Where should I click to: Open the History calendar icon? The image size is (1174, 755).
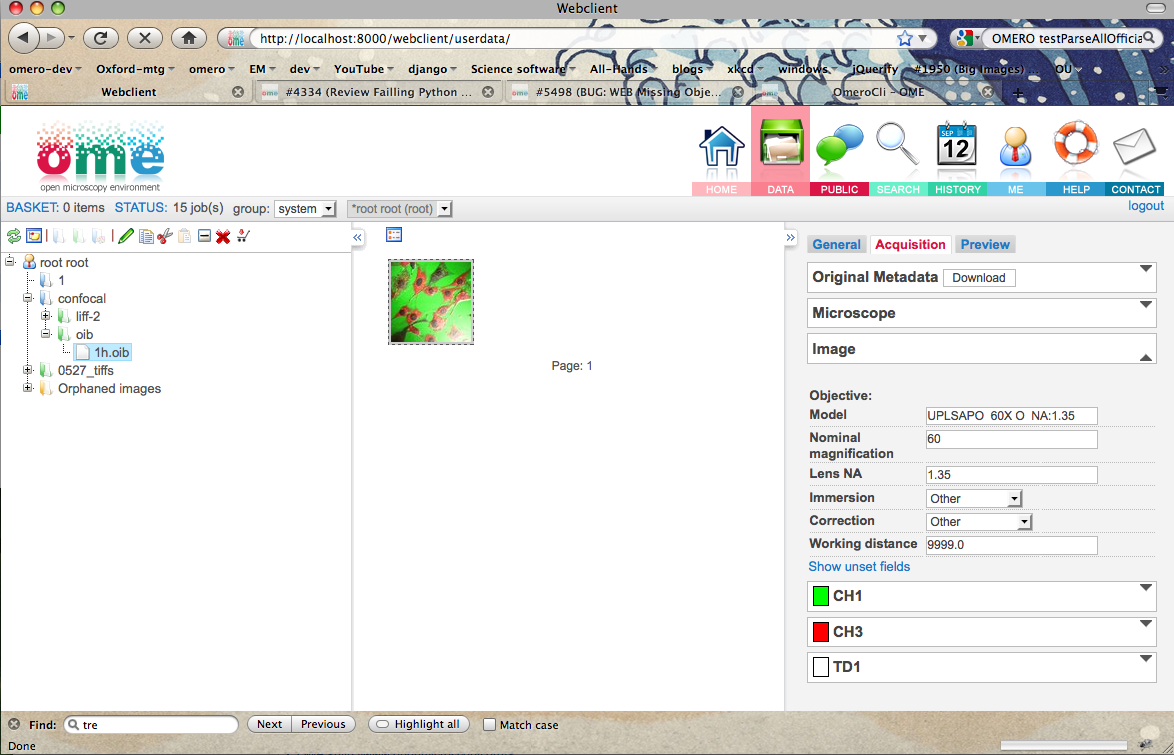[x=956, y=152]
